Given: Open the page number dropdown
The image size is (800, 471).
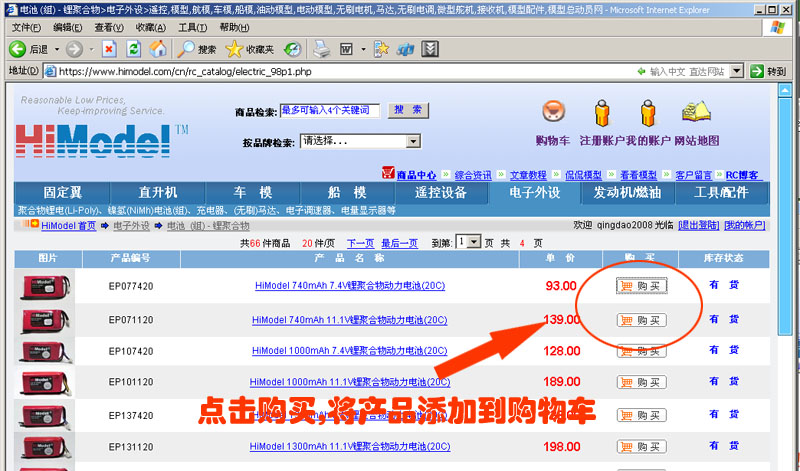Looking at the screenshot, I should [474, 242].
